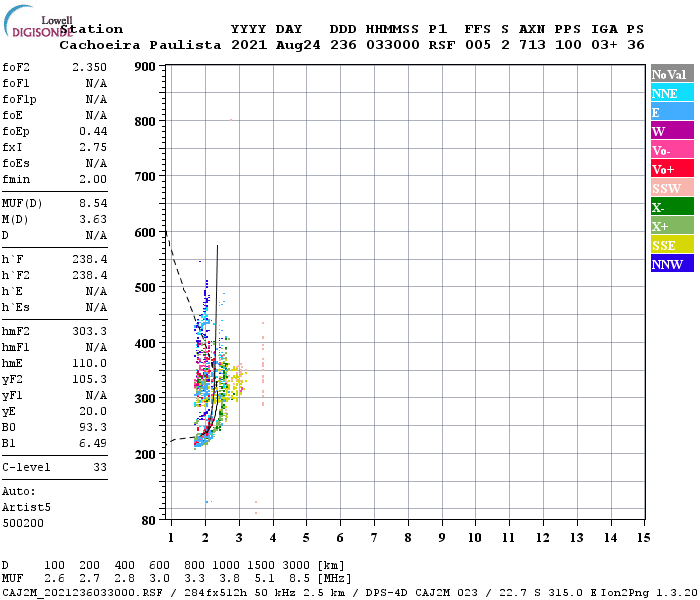
Task: Select the Vo+ red legend swatch
Action: [x=671, y=169]
